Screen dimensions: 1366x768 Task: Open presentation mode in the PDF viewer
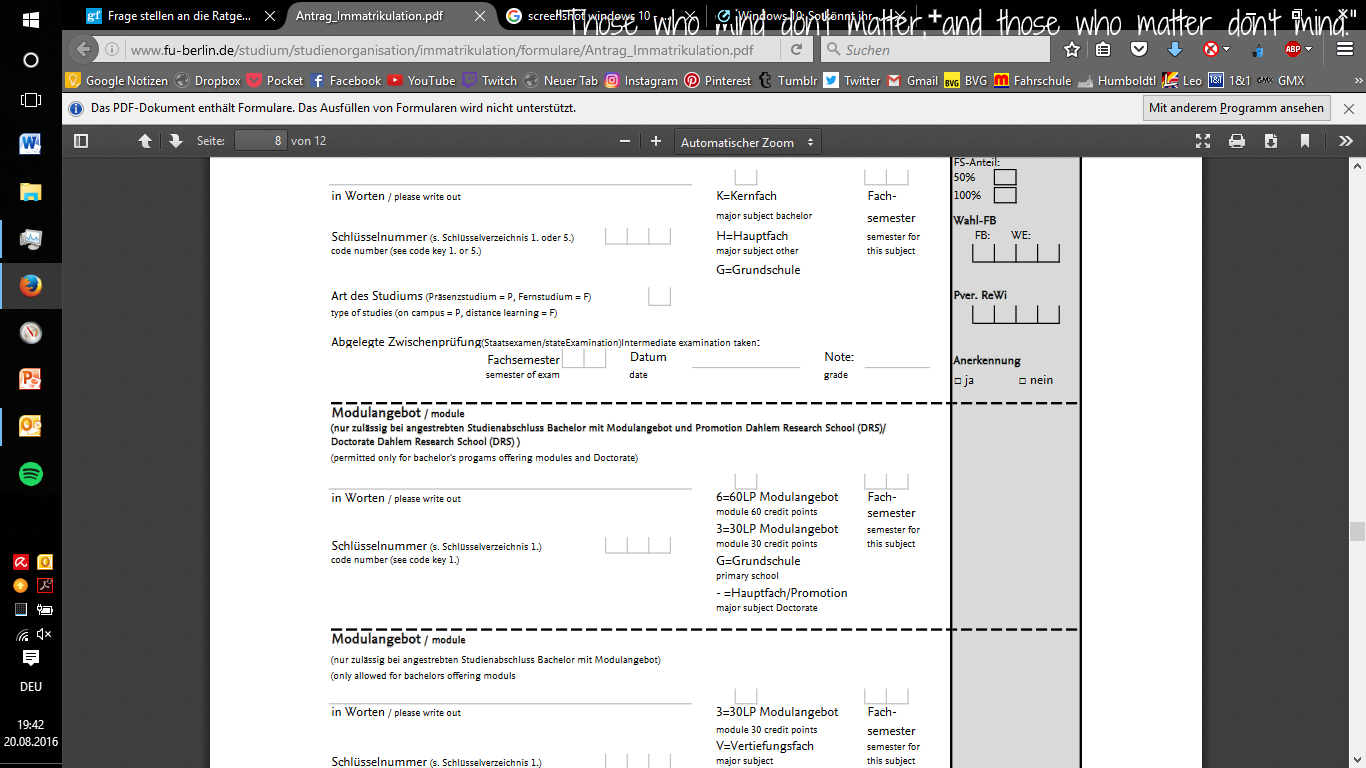pos(1202,141)
